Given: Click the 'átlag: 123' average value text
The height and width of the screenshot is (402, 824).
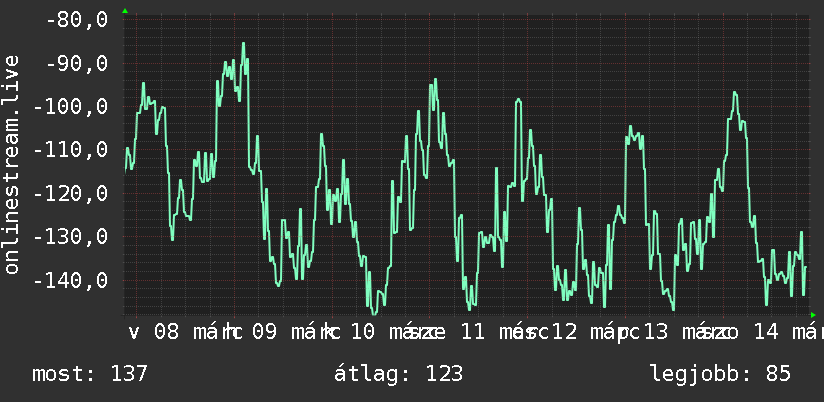Looking at the screenshot, I should 399,374.
